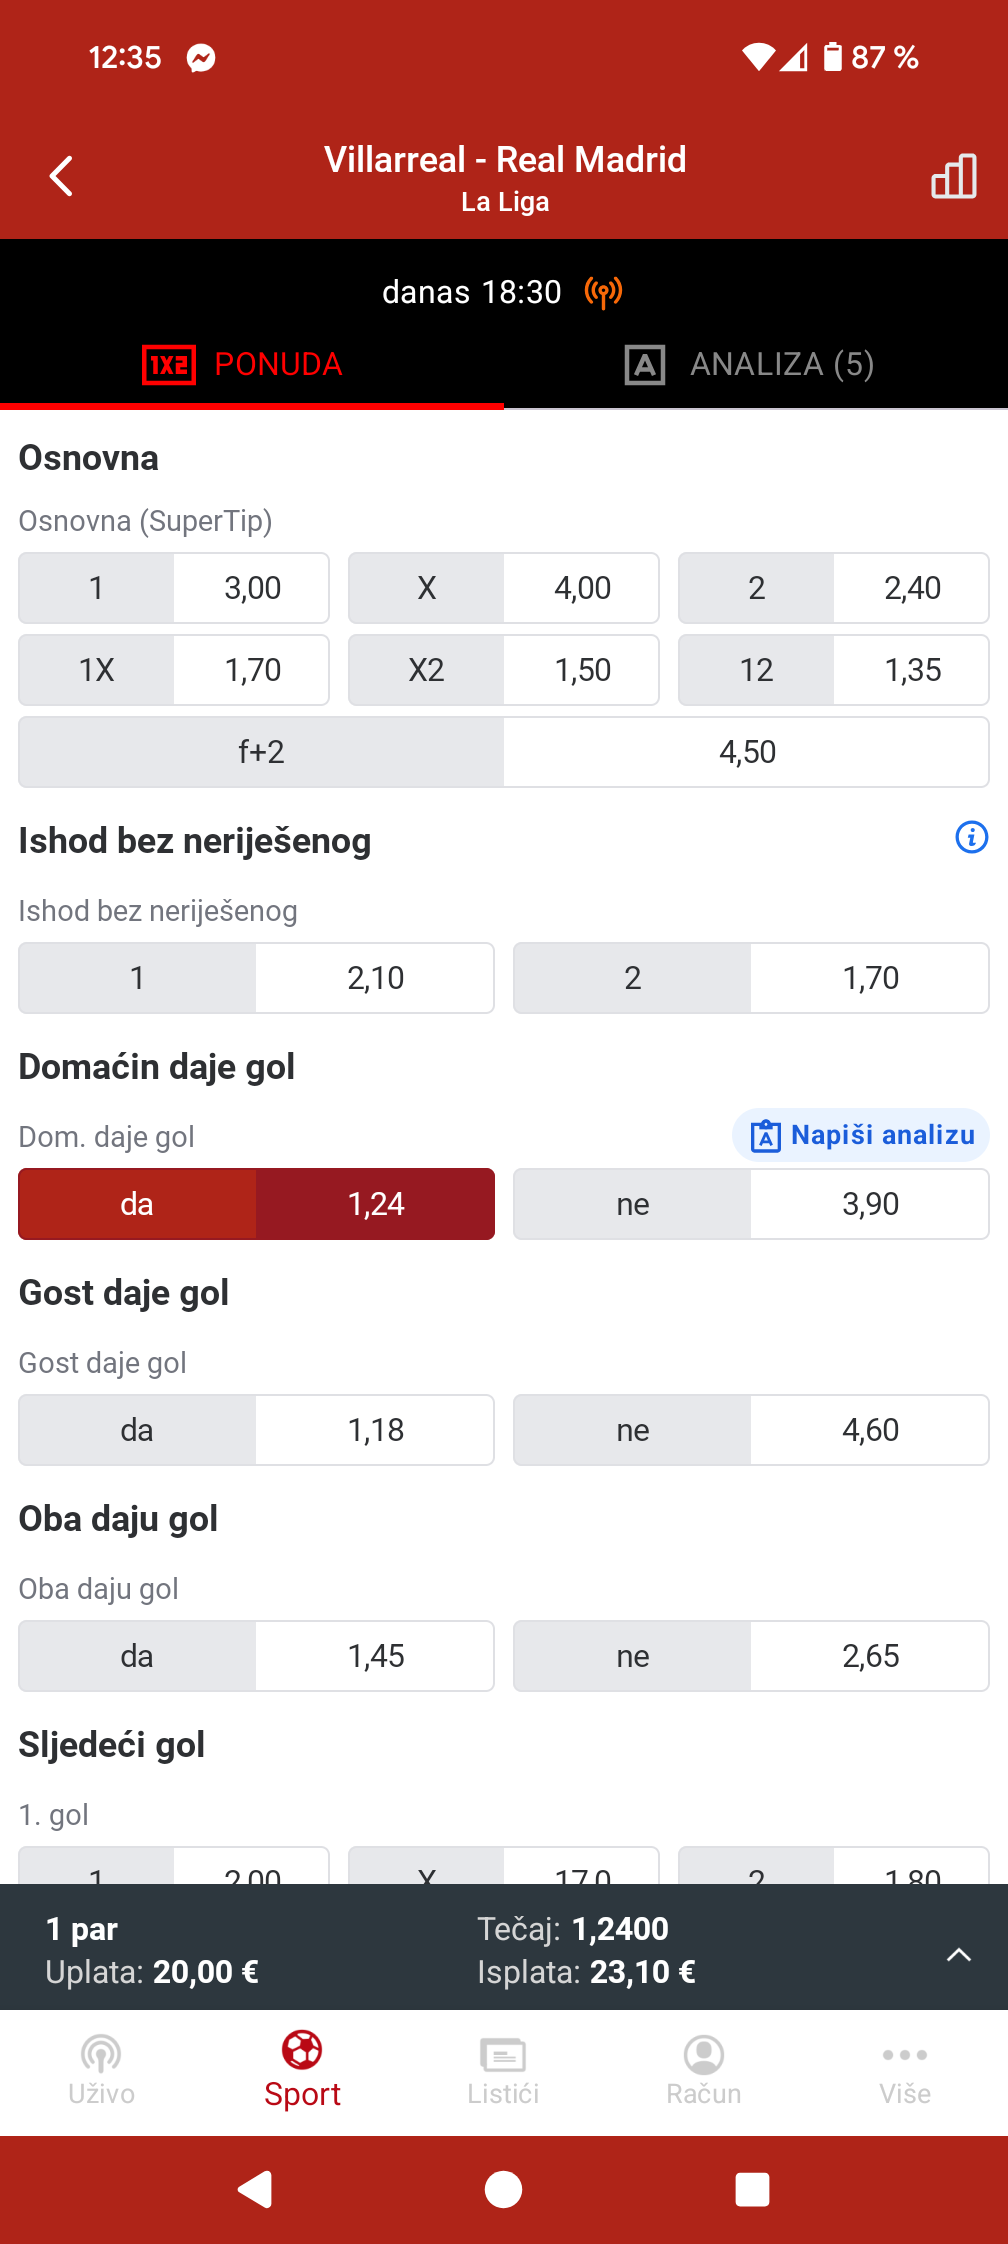Select Oba daju gol 'da' 1,45 odd
The height and width of the screenshot is (2244, 1008).
click(x=256, y=1656)
